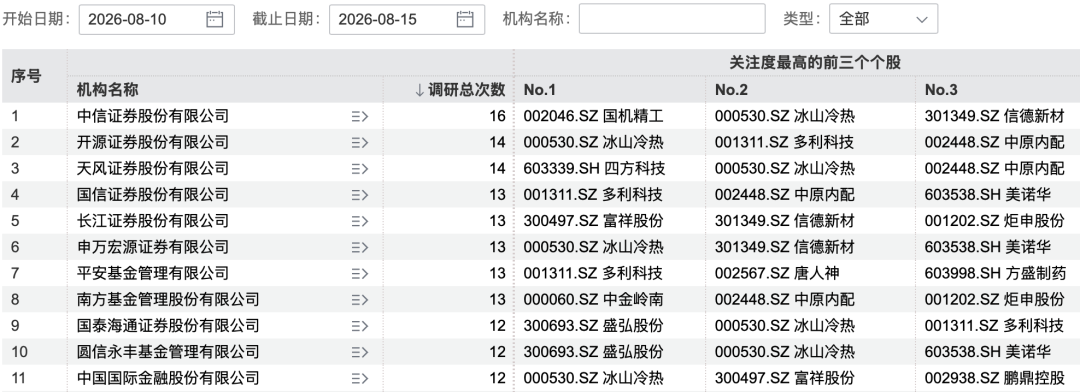
Task: Open details icon for 天风证券股份有限公司
Action: pos(360,169)
